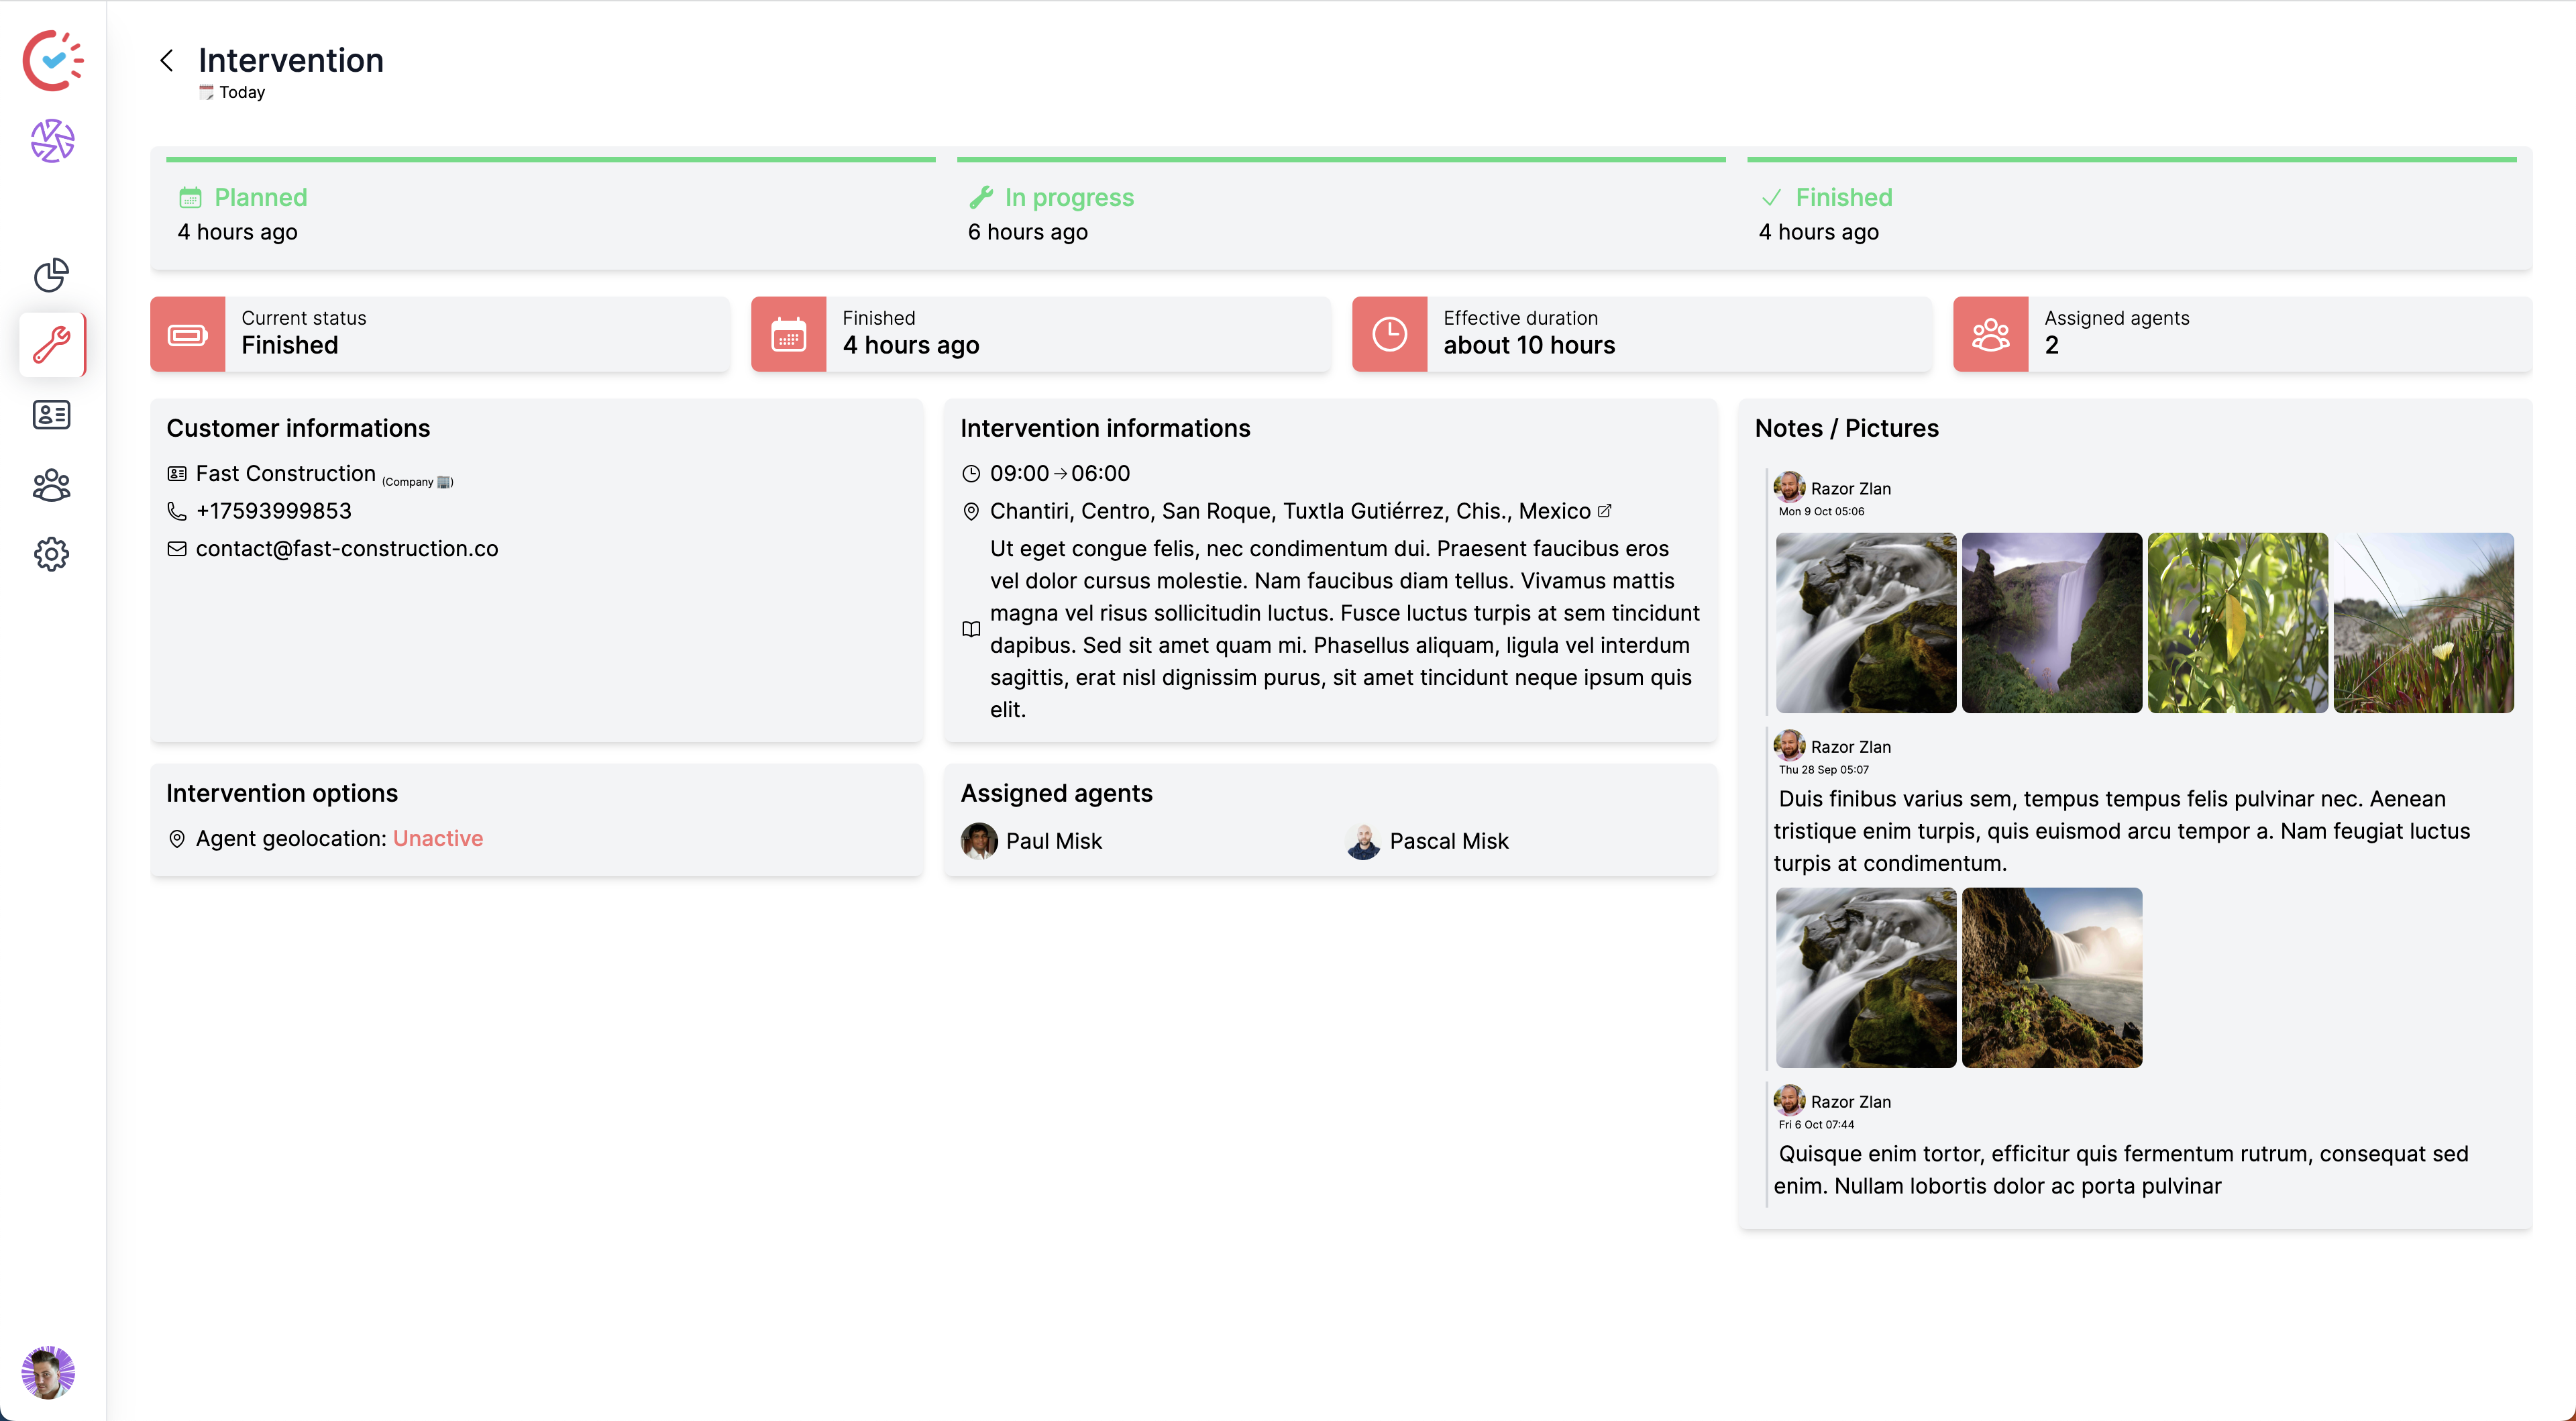Click the map pin beside Chantiri address

(x=971, y=511)
